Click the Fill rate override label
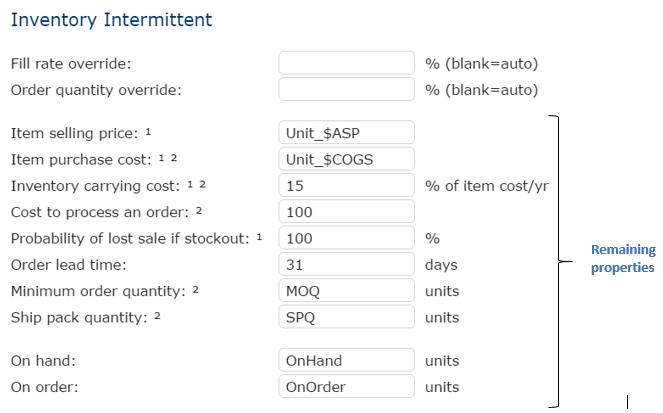The height and width of the screenshot is (413, 663). coord(71,63)
